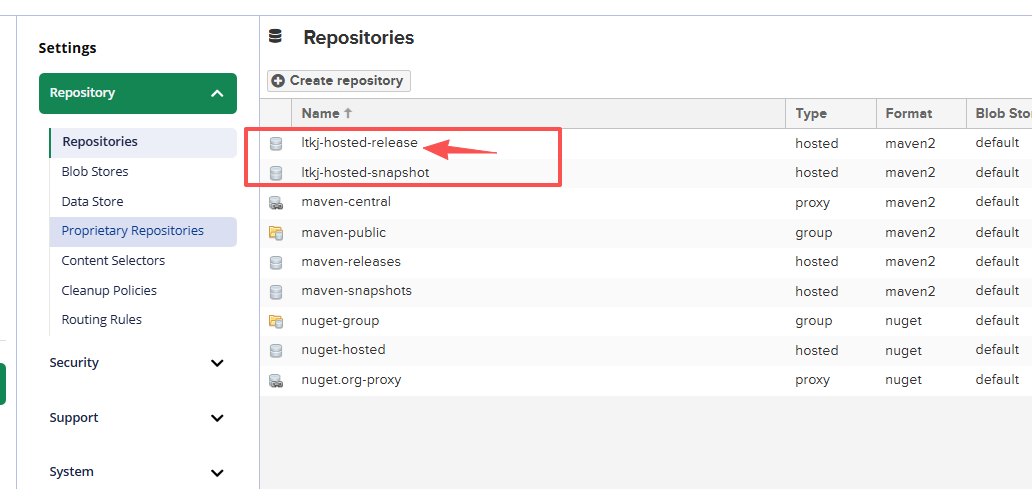Screen dimensions: 1032x489
Task: Sort by the Blob Store column header
Action: click(x=999, y=114)
